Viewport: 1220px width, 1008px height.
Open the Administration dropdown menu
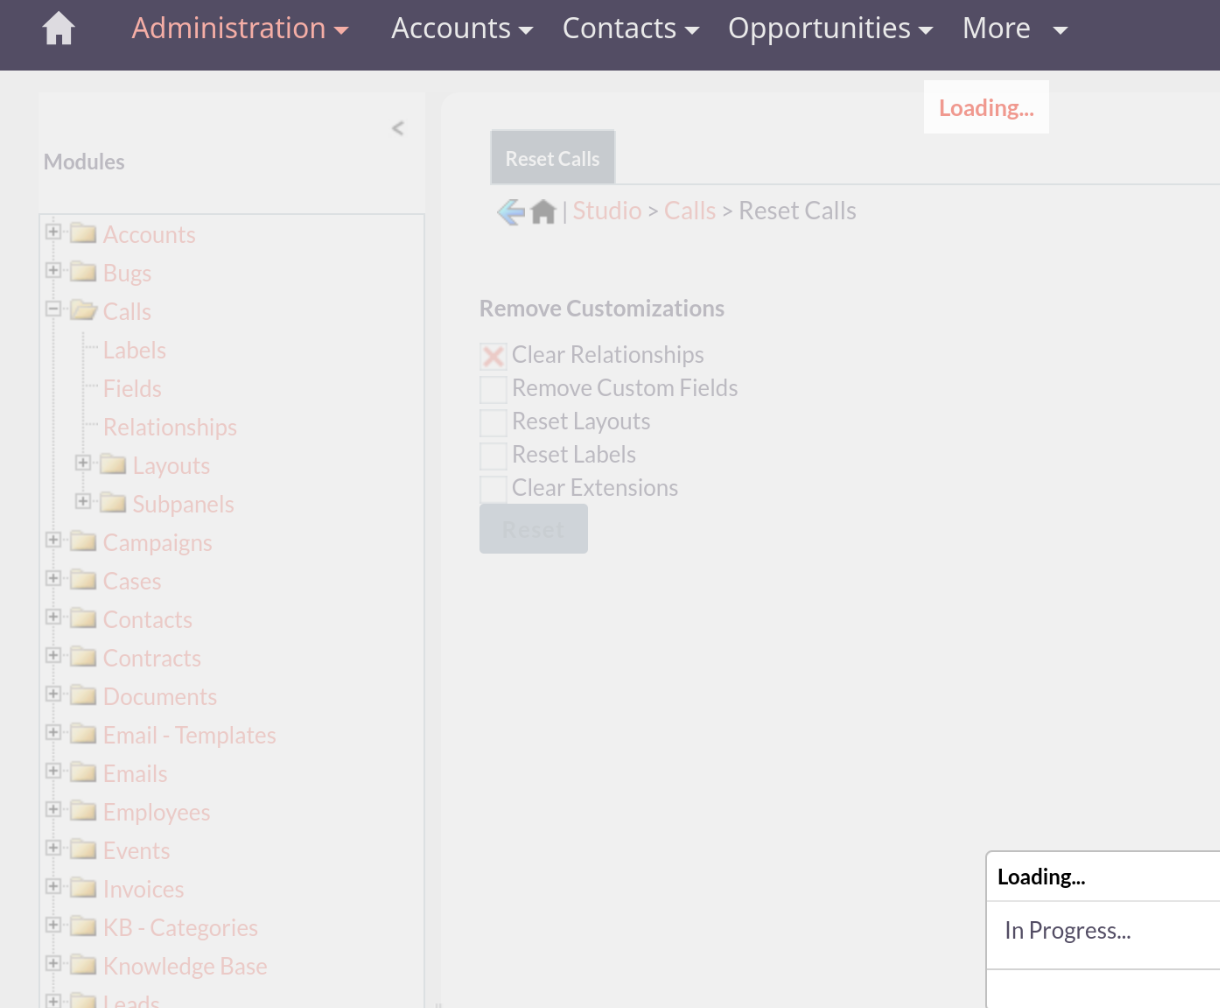pos(240,29)
